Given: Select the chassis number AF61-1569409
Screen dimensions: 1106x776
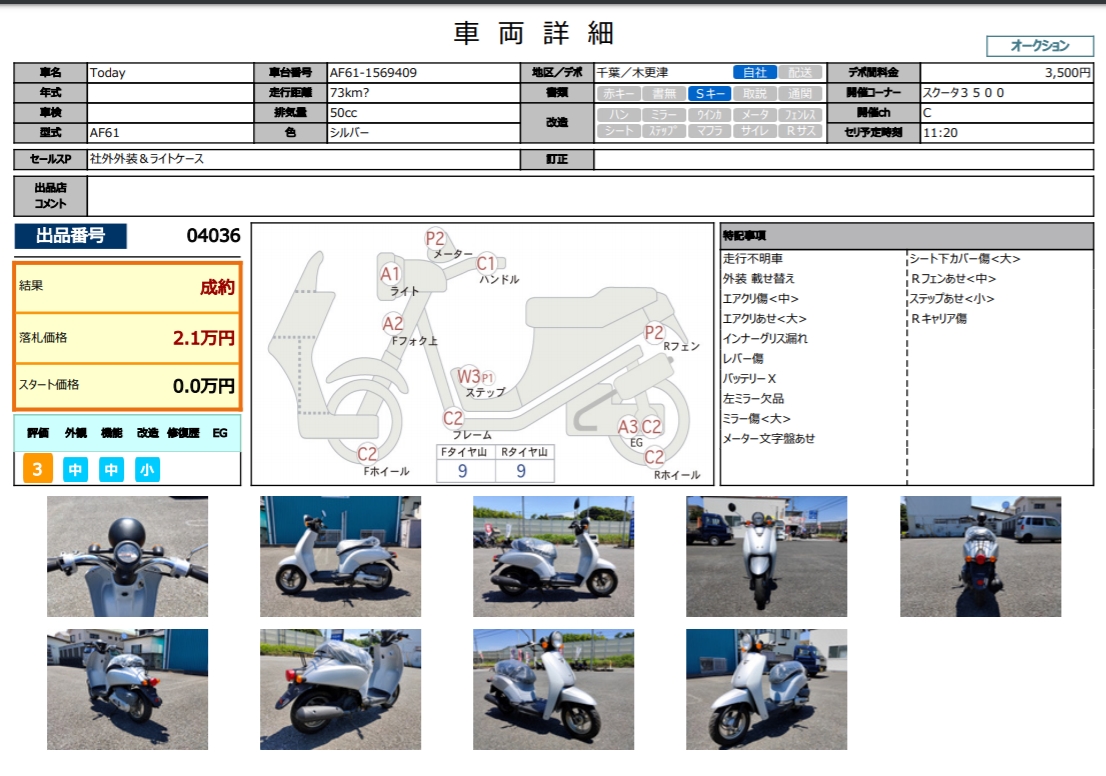Looking at the screenshot, I should (x=373, y=73).
